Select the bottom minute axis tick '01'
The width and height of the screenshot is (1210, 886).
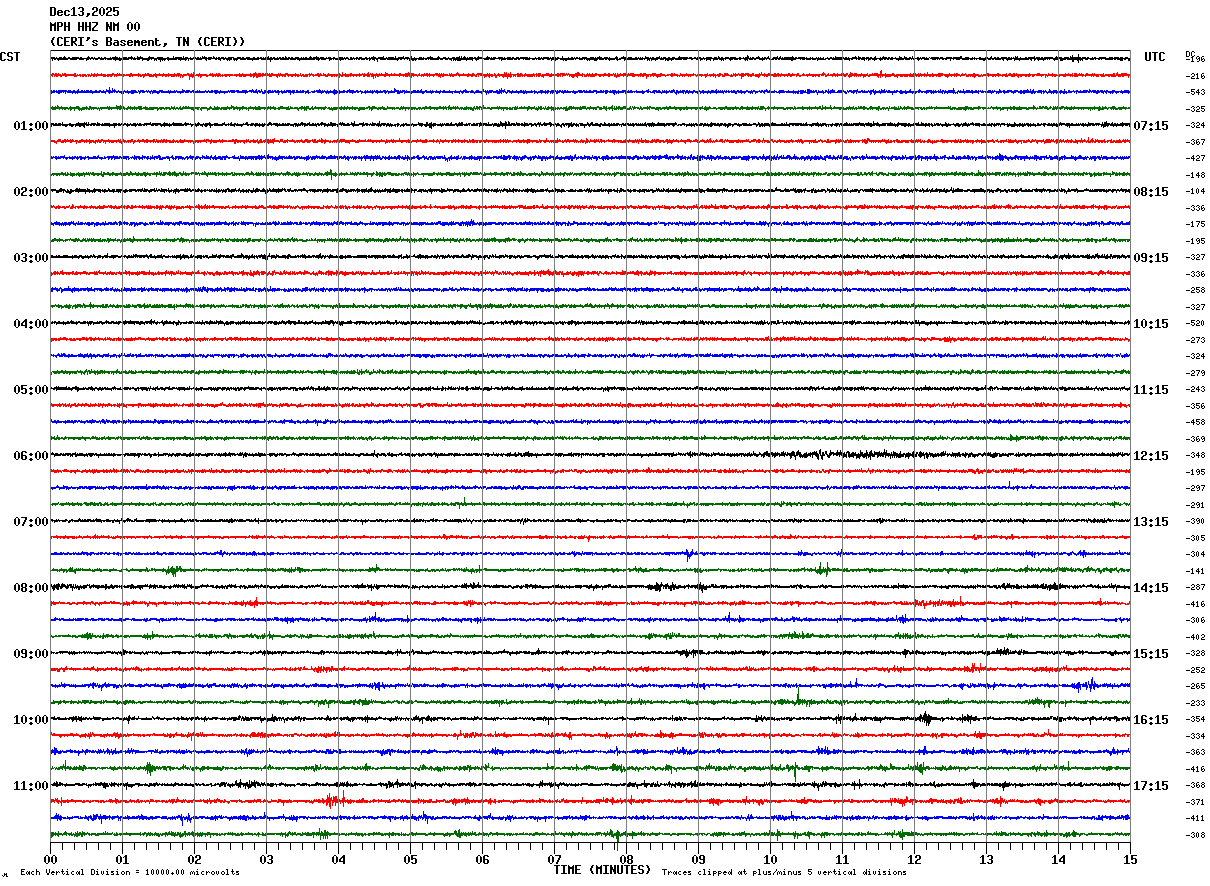tap(122, 859)
